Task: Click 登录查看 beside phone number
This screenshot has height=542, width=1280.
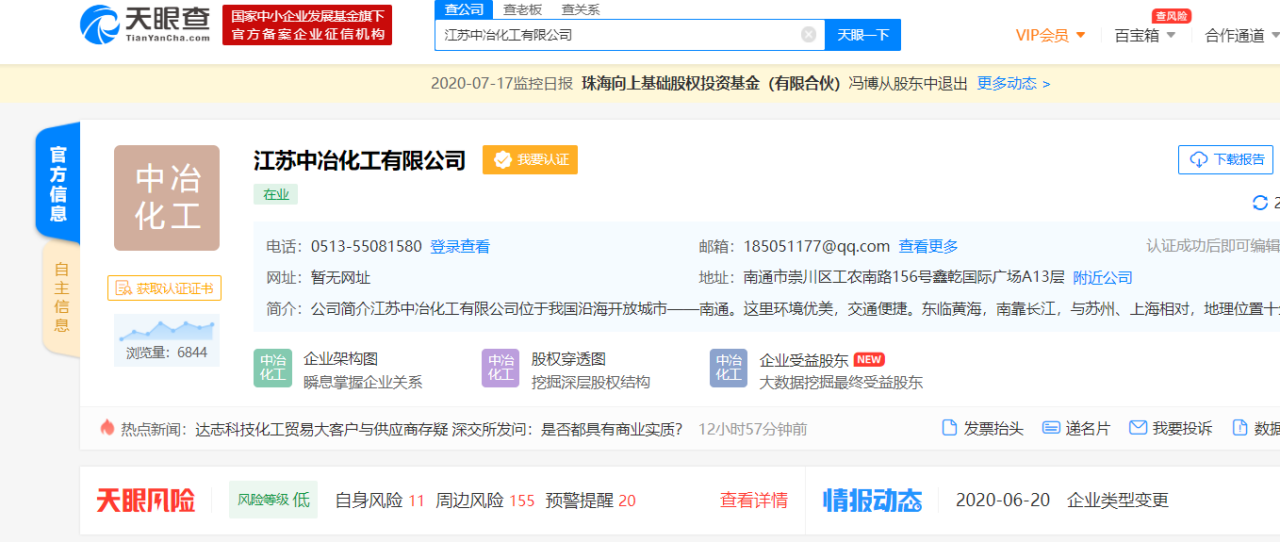Action: (x=460, y=246)
